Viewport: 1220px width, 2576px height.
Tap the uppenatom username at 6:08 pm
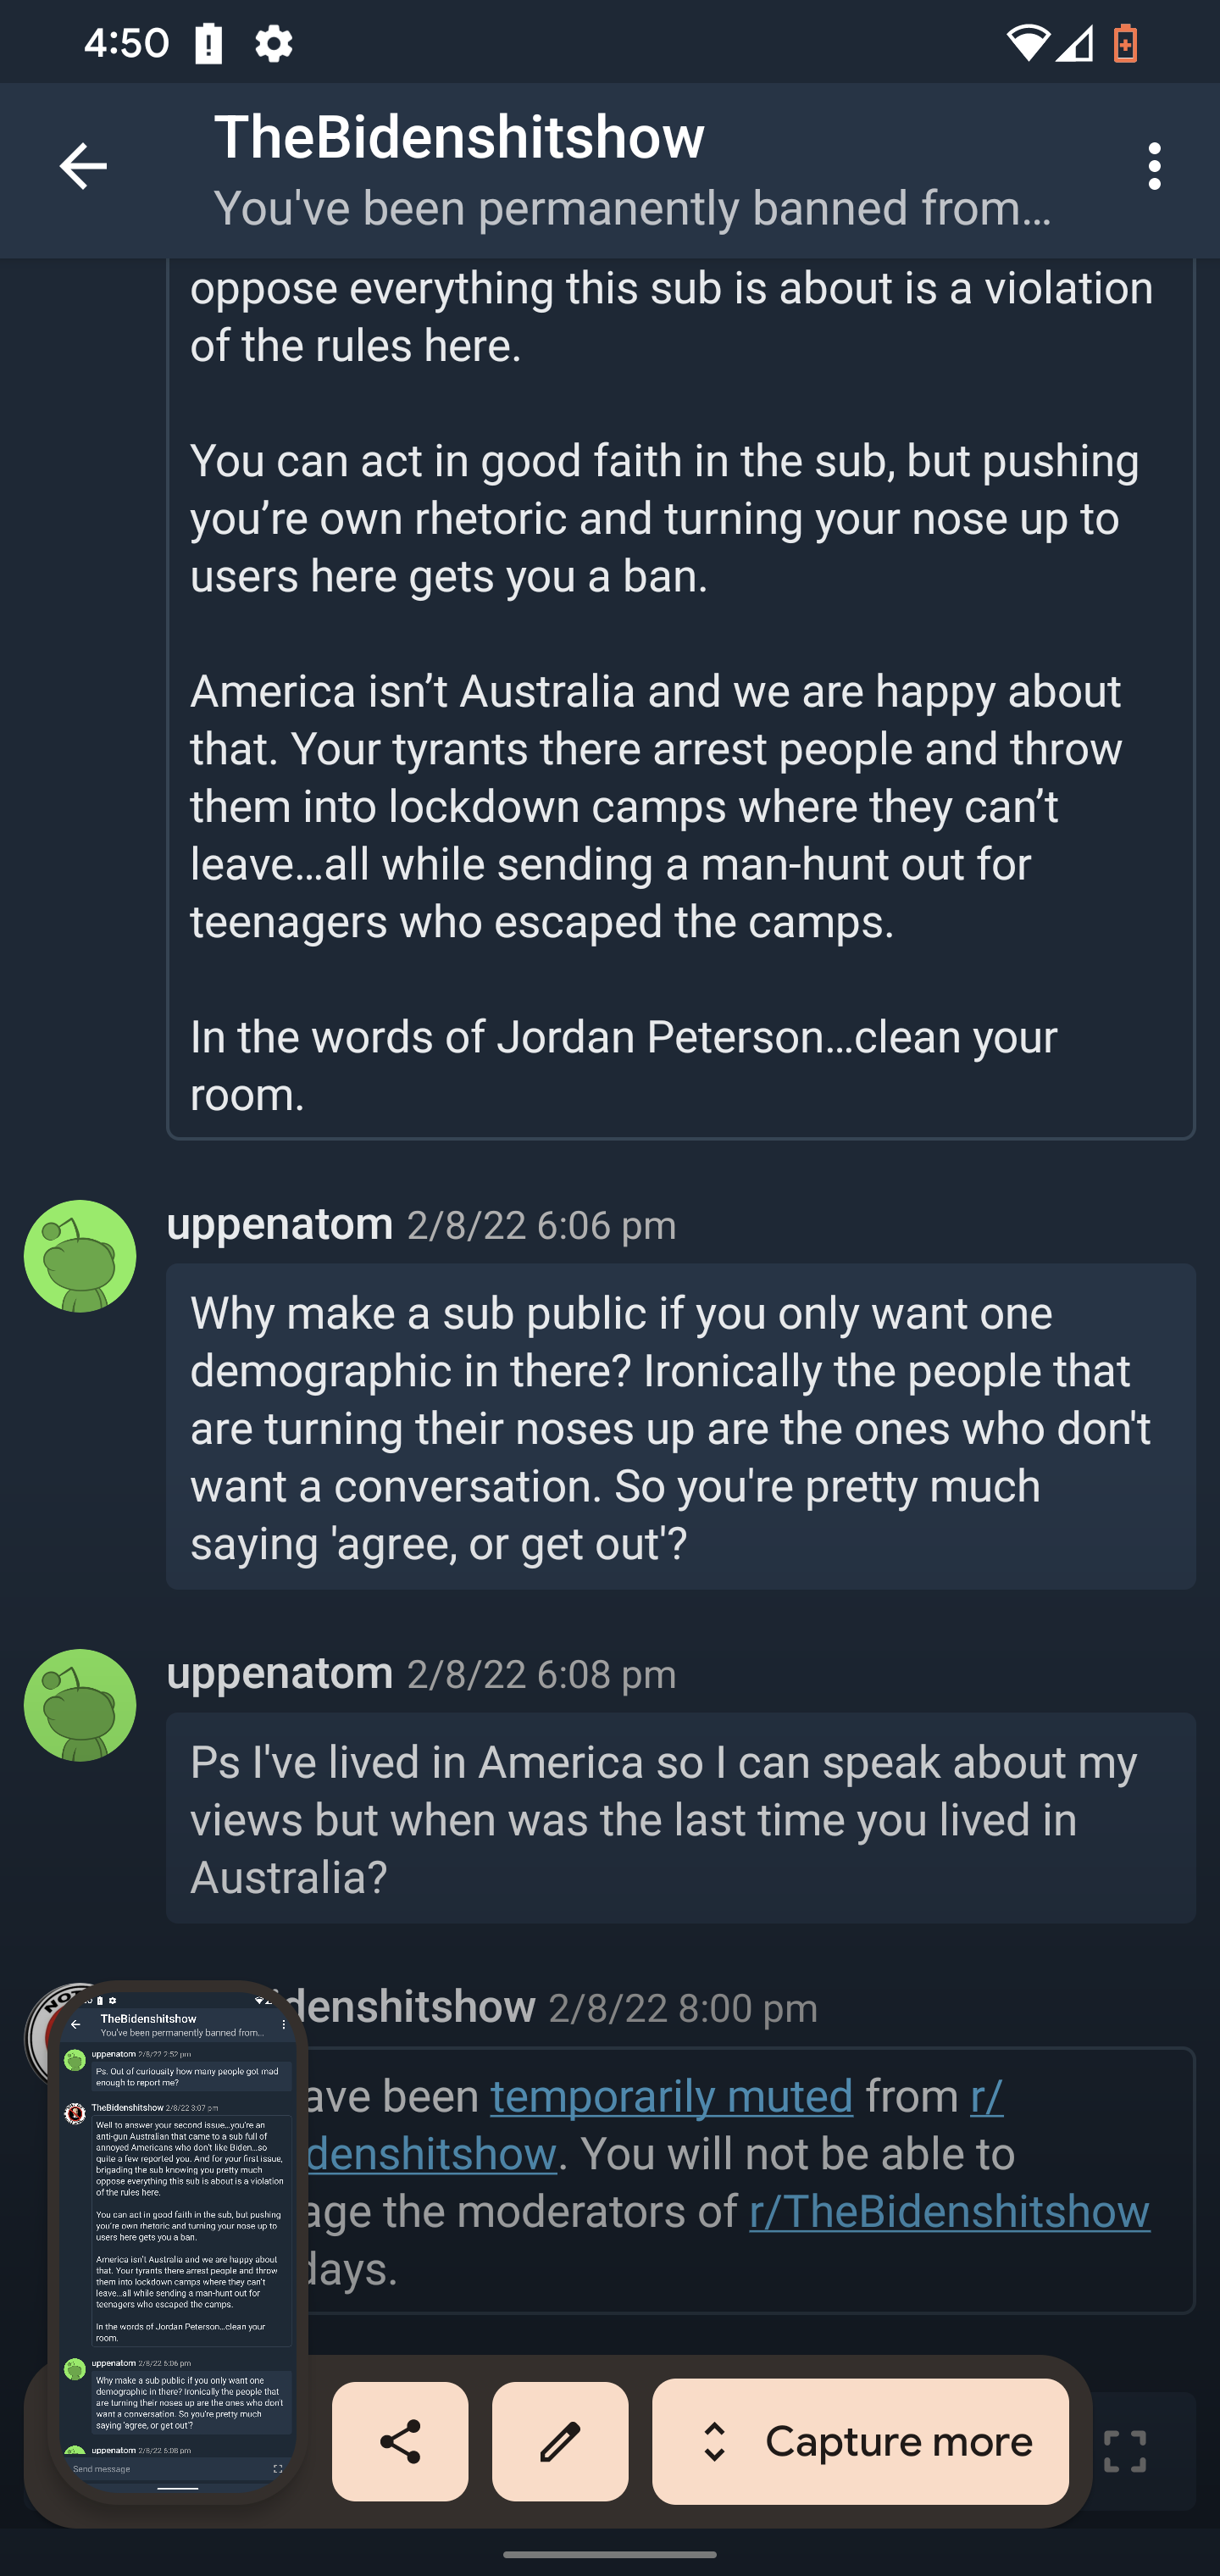click(x=280, y=1673)
